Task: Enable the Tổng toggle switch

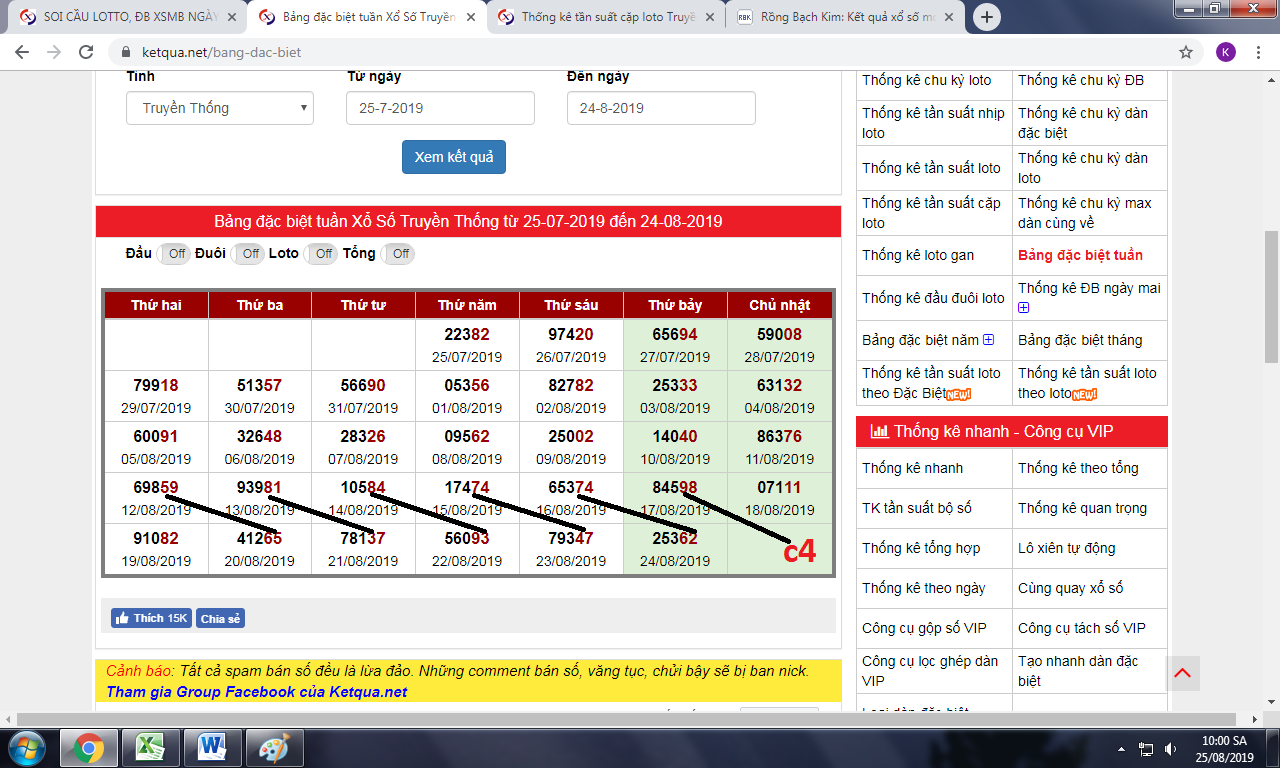Action: click(398, 254)
